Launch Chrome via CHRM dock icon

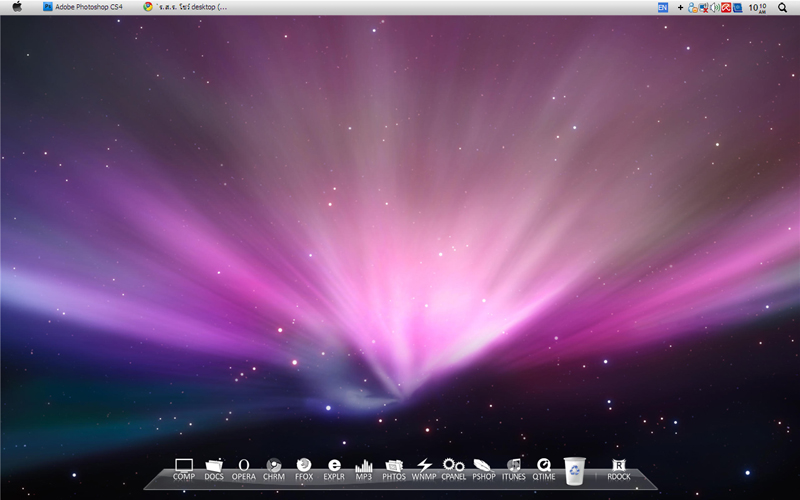(x=274, y=469)
